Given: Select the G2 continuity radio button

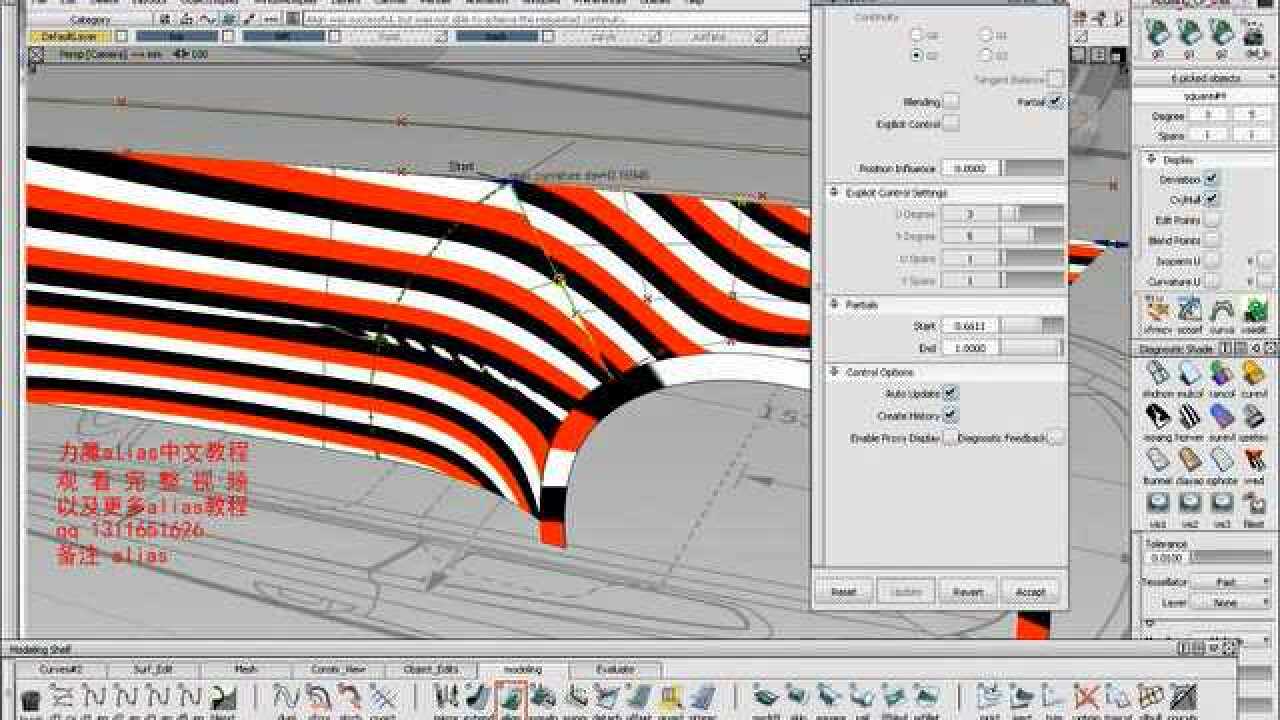Looking at the screenshot, I should point(916,56).
